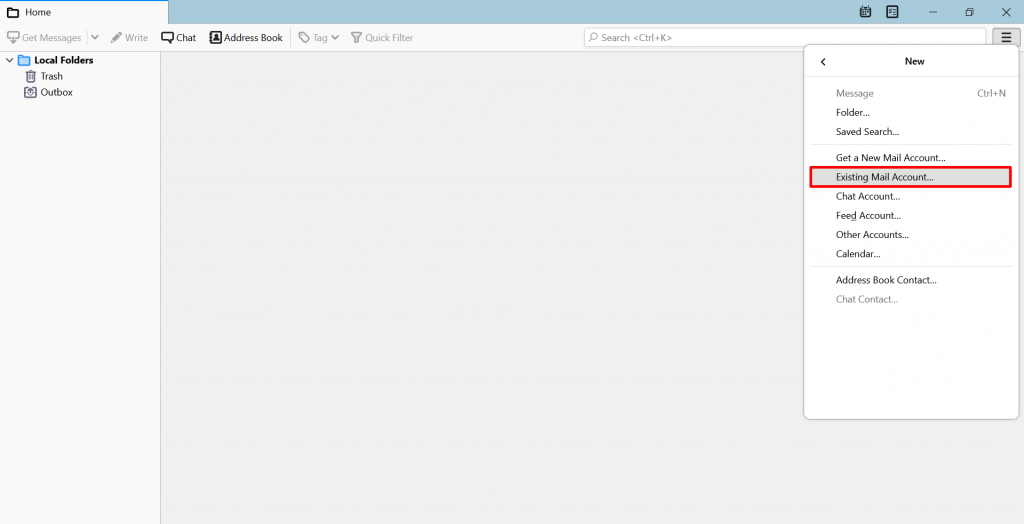
Task: Choose Message in the New menu
Action: point(911,93)
